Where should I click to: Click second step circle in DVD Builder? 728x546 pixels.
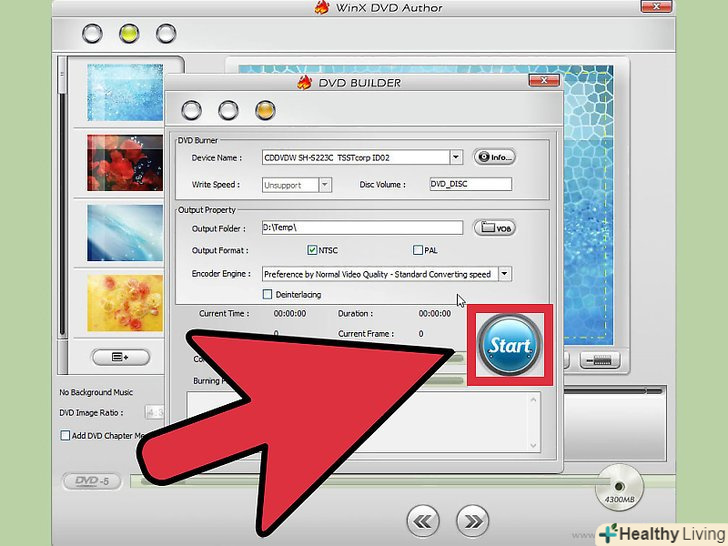coord(228,110)
